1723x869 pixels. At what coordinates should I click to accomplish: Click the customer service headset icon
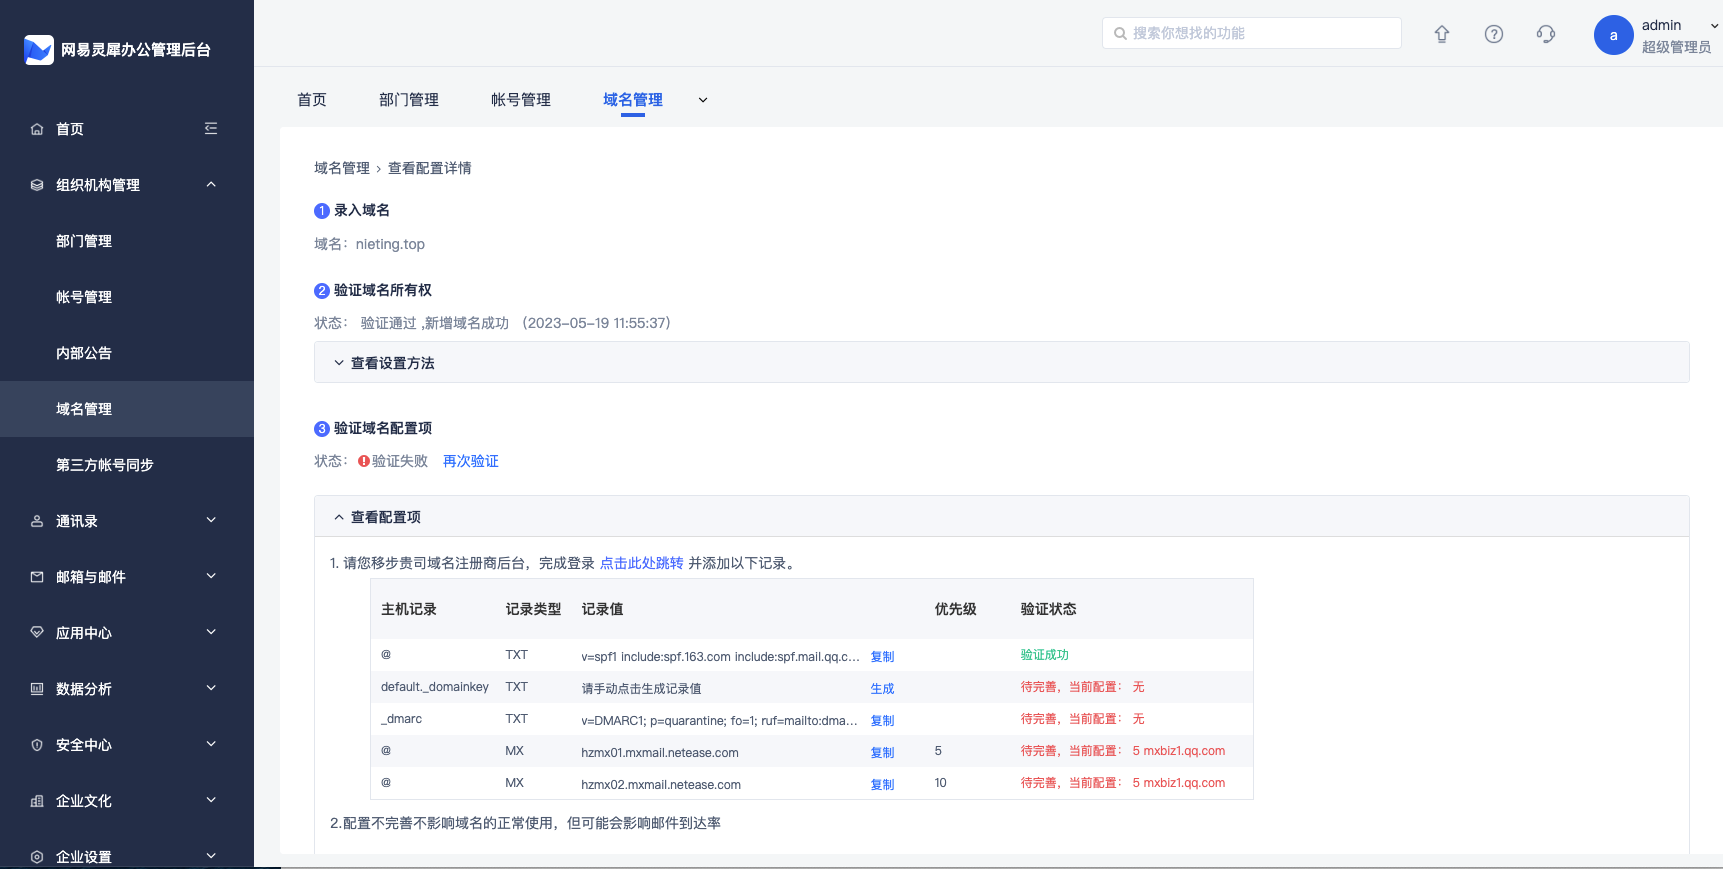click(1546, 34)
